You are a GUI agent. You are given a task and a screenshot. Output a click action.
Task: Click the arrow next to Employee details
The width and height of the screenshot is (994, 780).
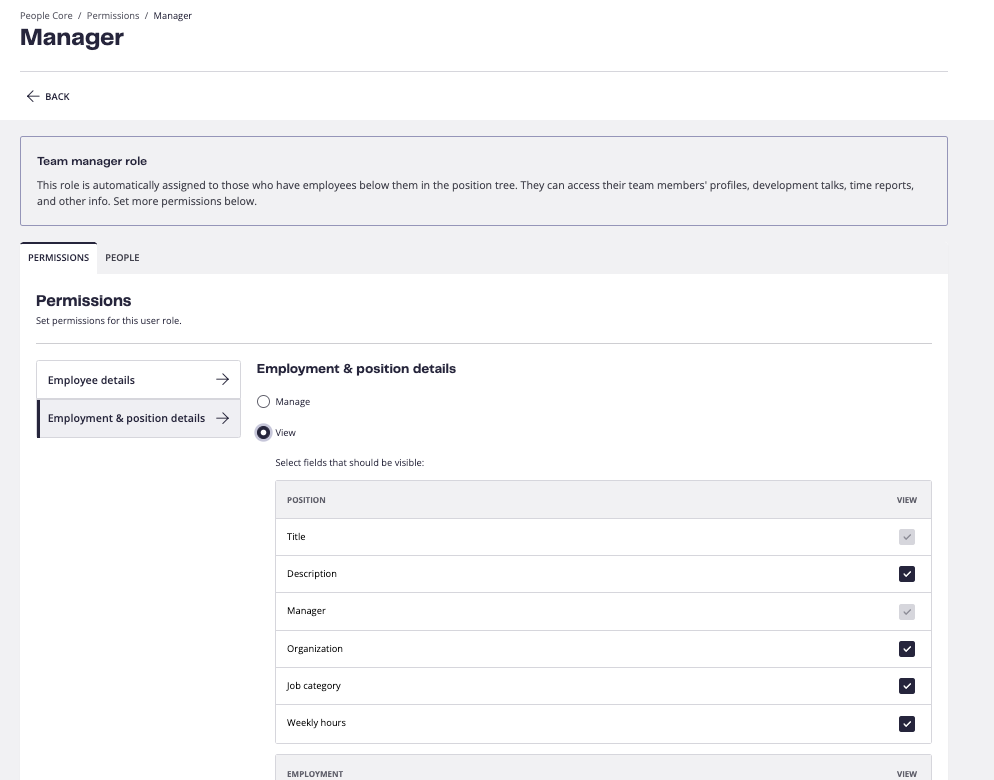223,379
